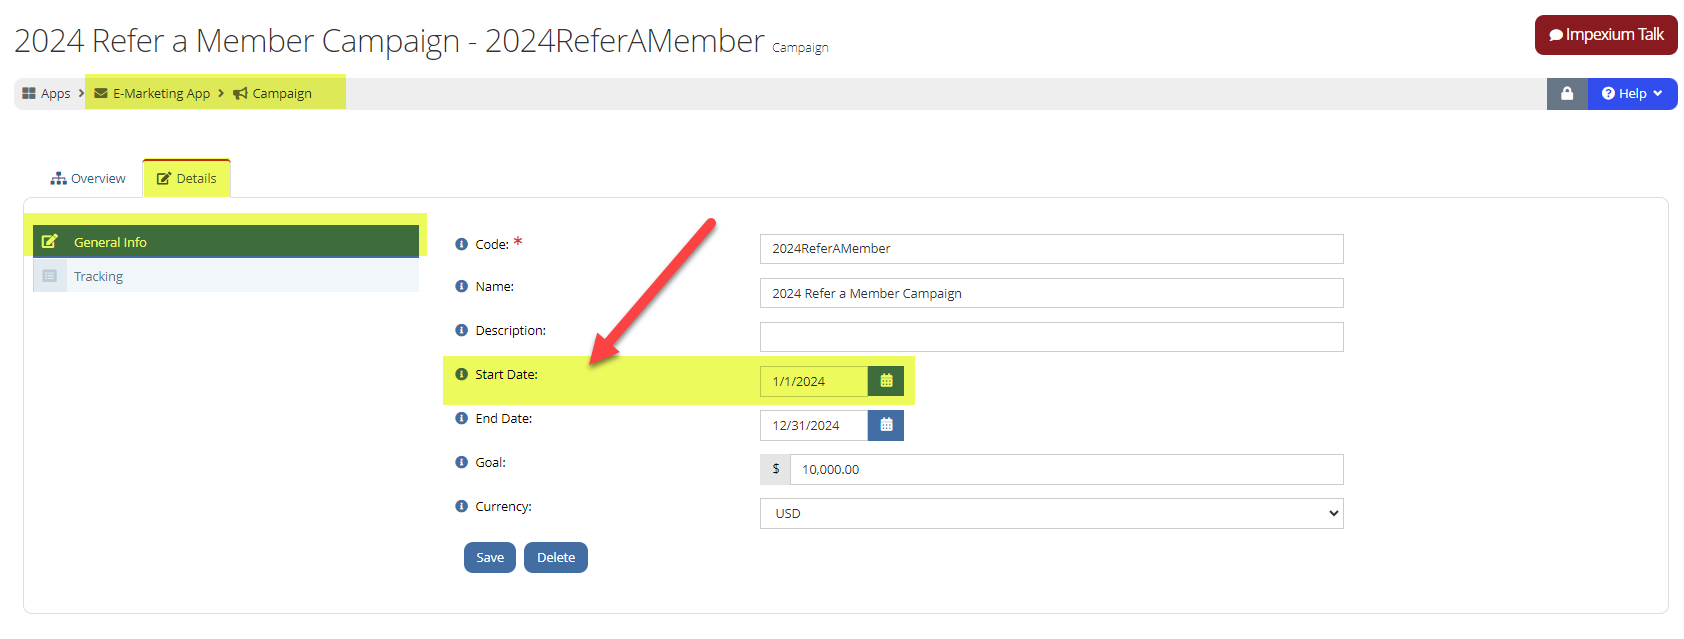The height and width of the screenshot is (639, 1684).
Task: Click the info icon beside Goal
Action: 461,462
